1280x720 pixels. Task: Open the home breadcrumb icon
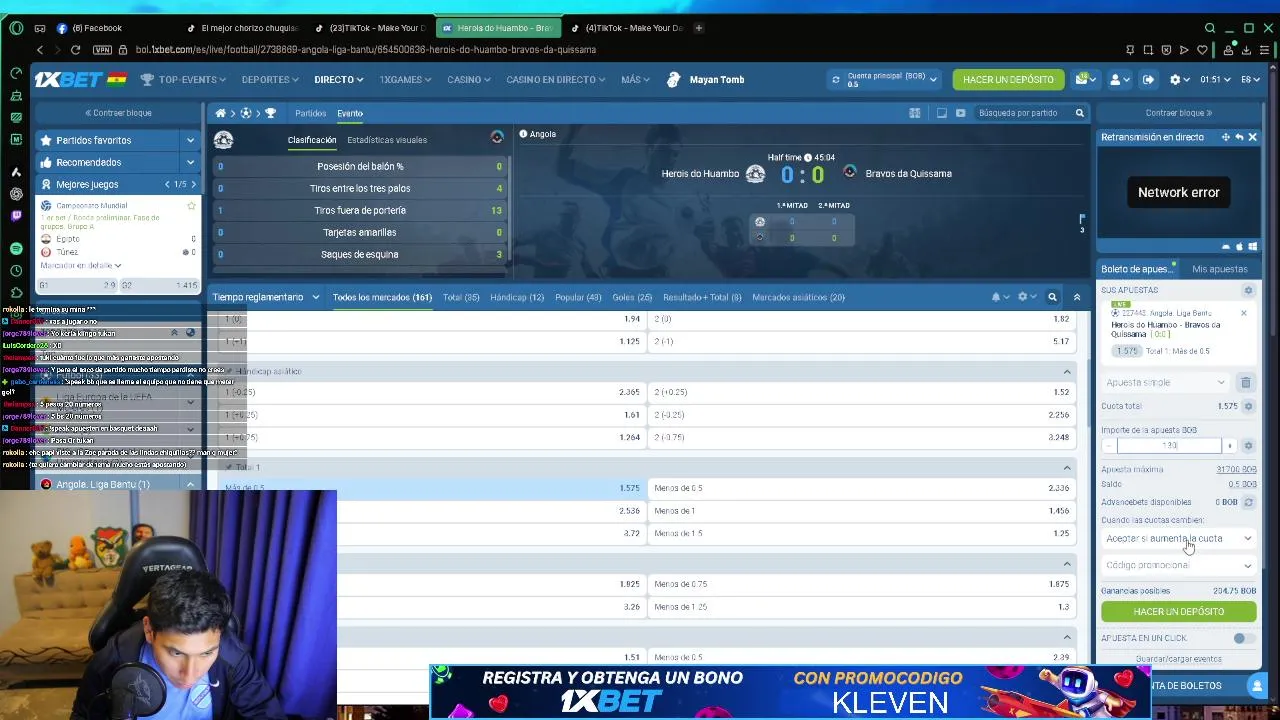[220, 113]
